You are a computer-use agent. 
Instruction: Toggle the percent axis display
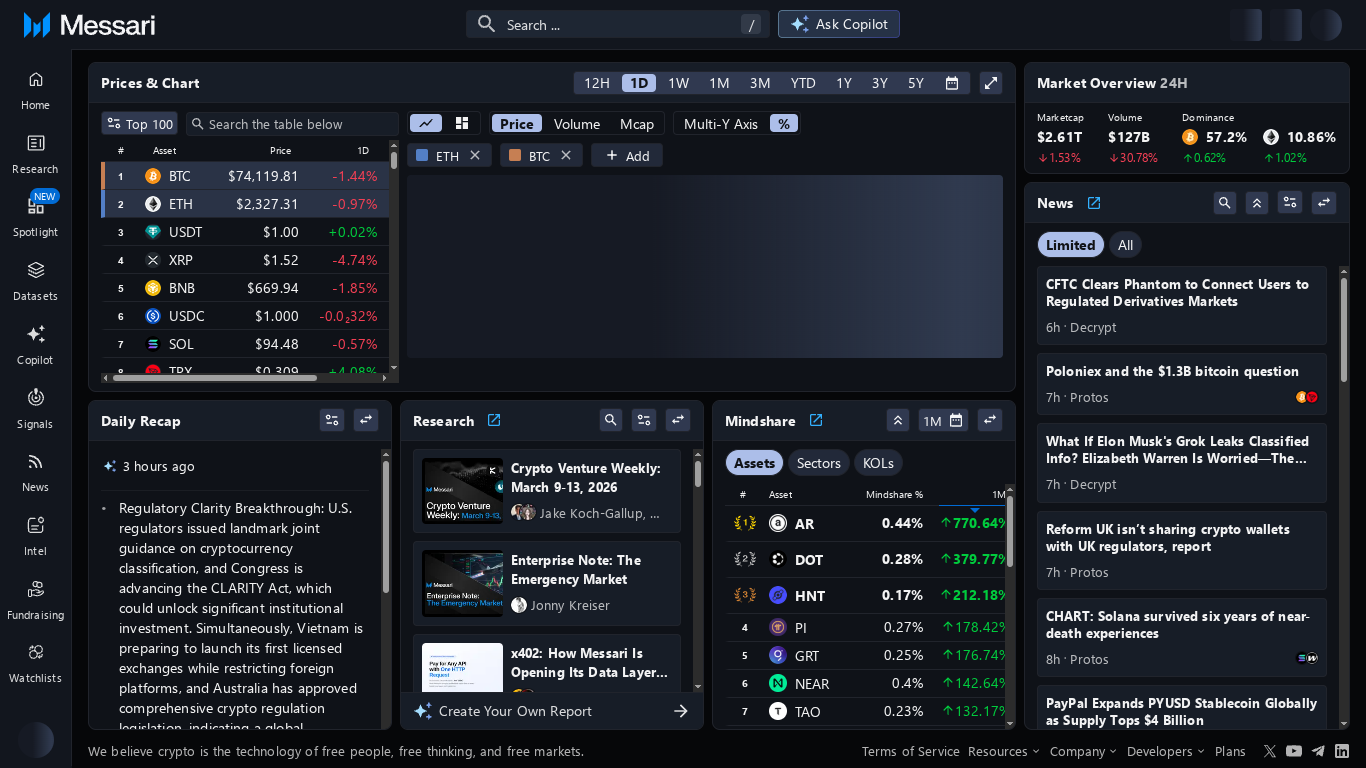784,123
